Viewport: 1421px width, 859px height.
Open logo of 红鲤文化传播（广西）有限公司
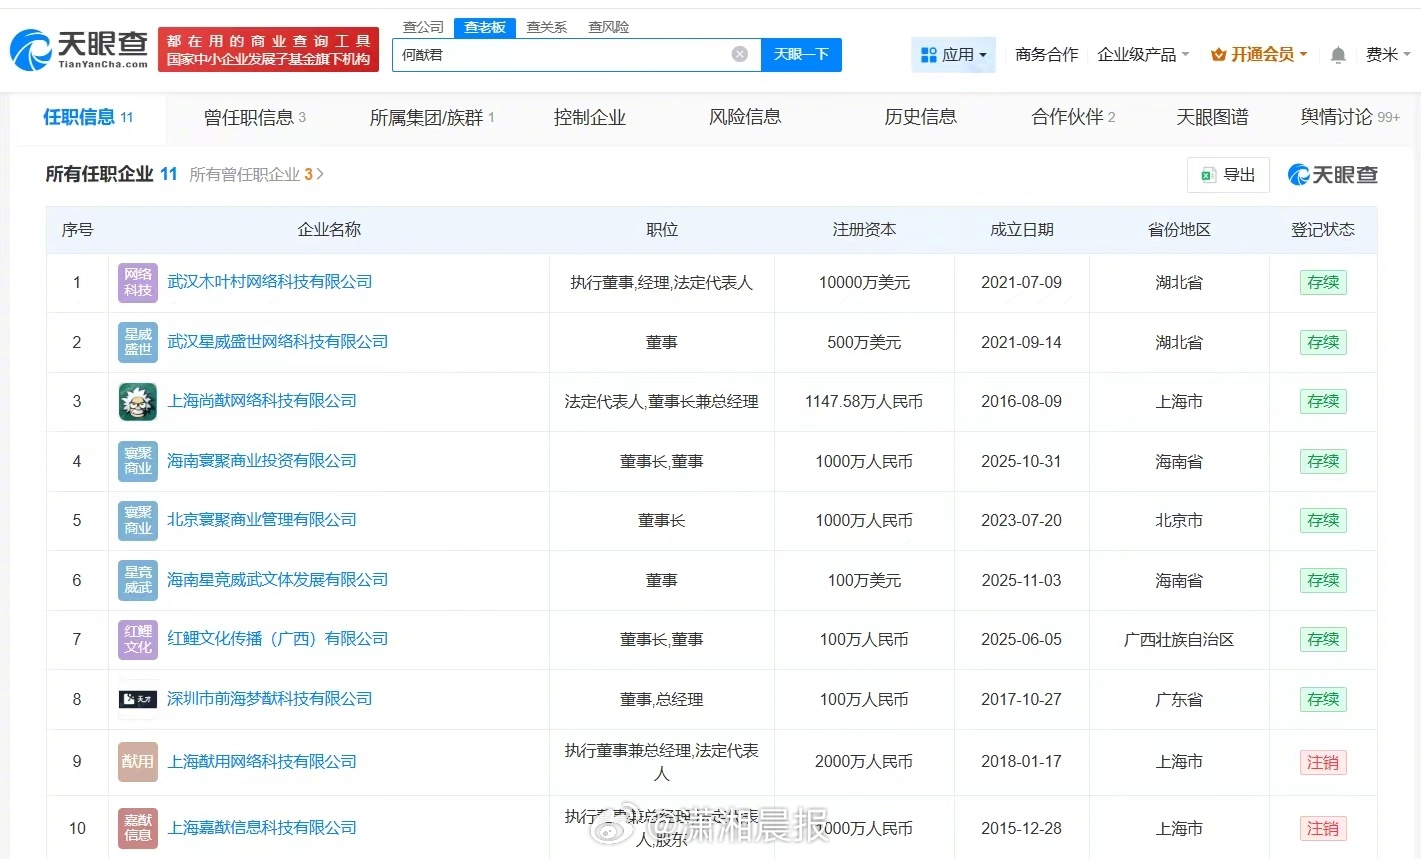coord(138,639)
